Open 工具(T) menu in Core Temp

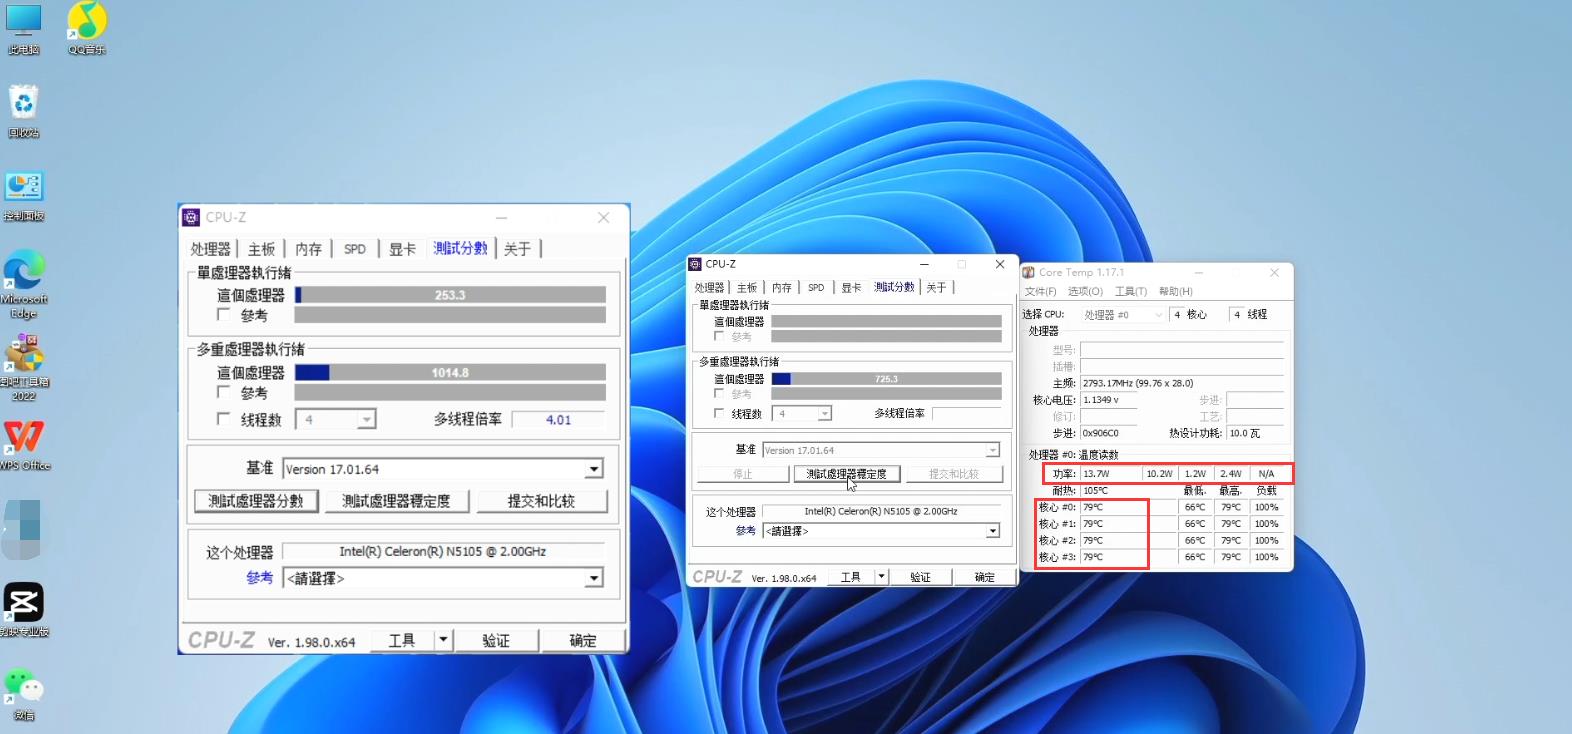(1131, 291)
